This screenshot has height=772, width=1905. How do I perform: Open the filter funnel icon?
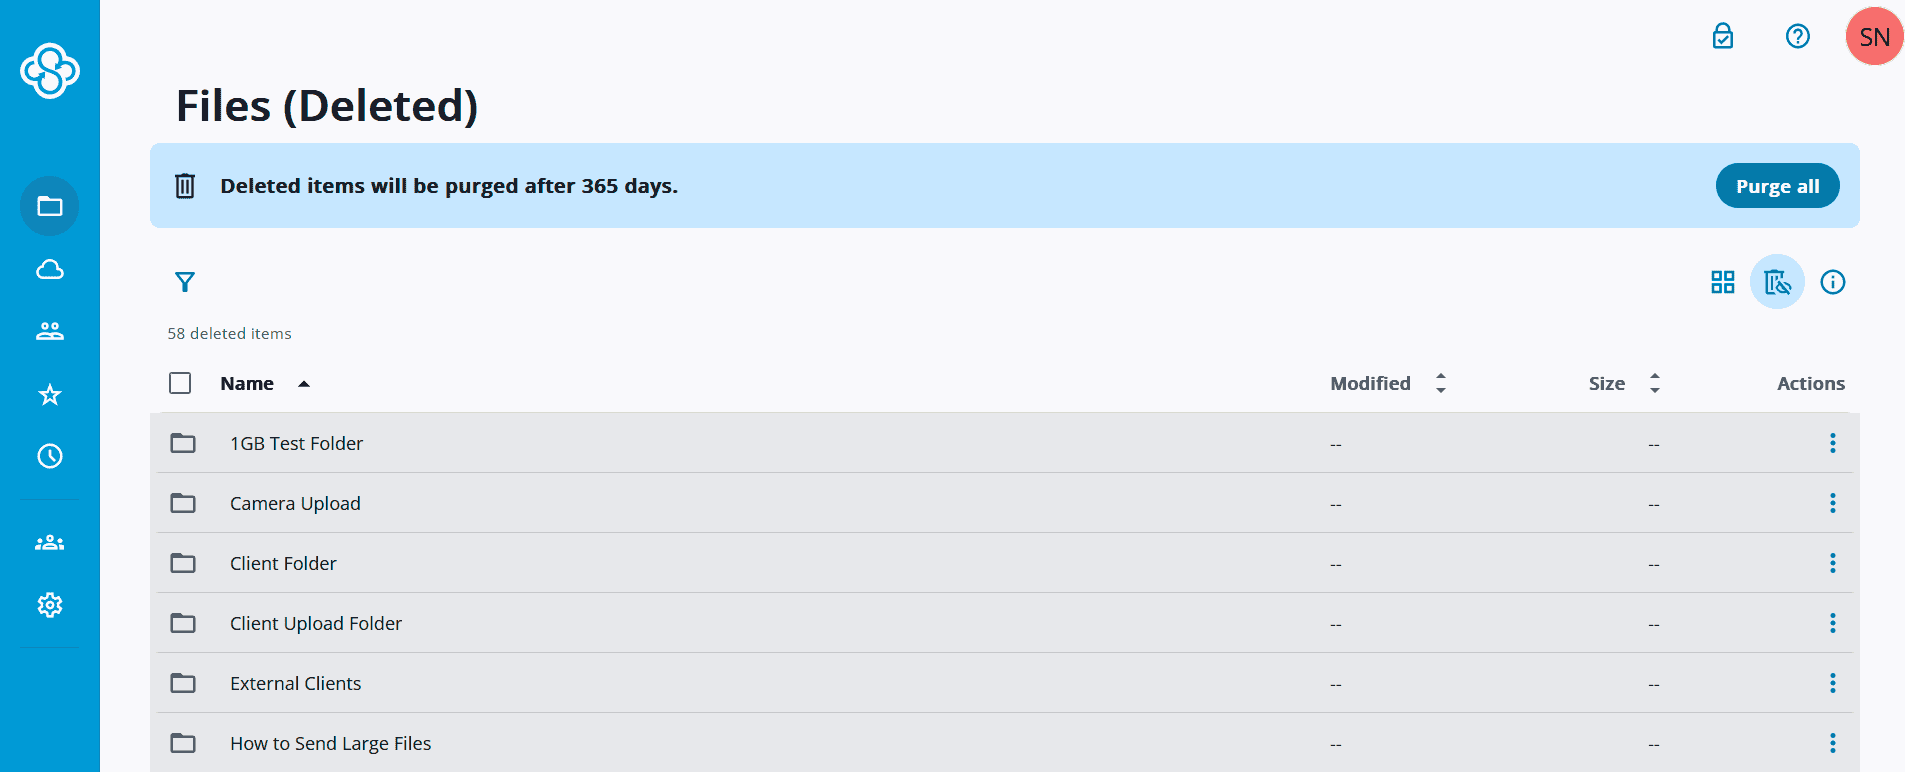(185, 282)
